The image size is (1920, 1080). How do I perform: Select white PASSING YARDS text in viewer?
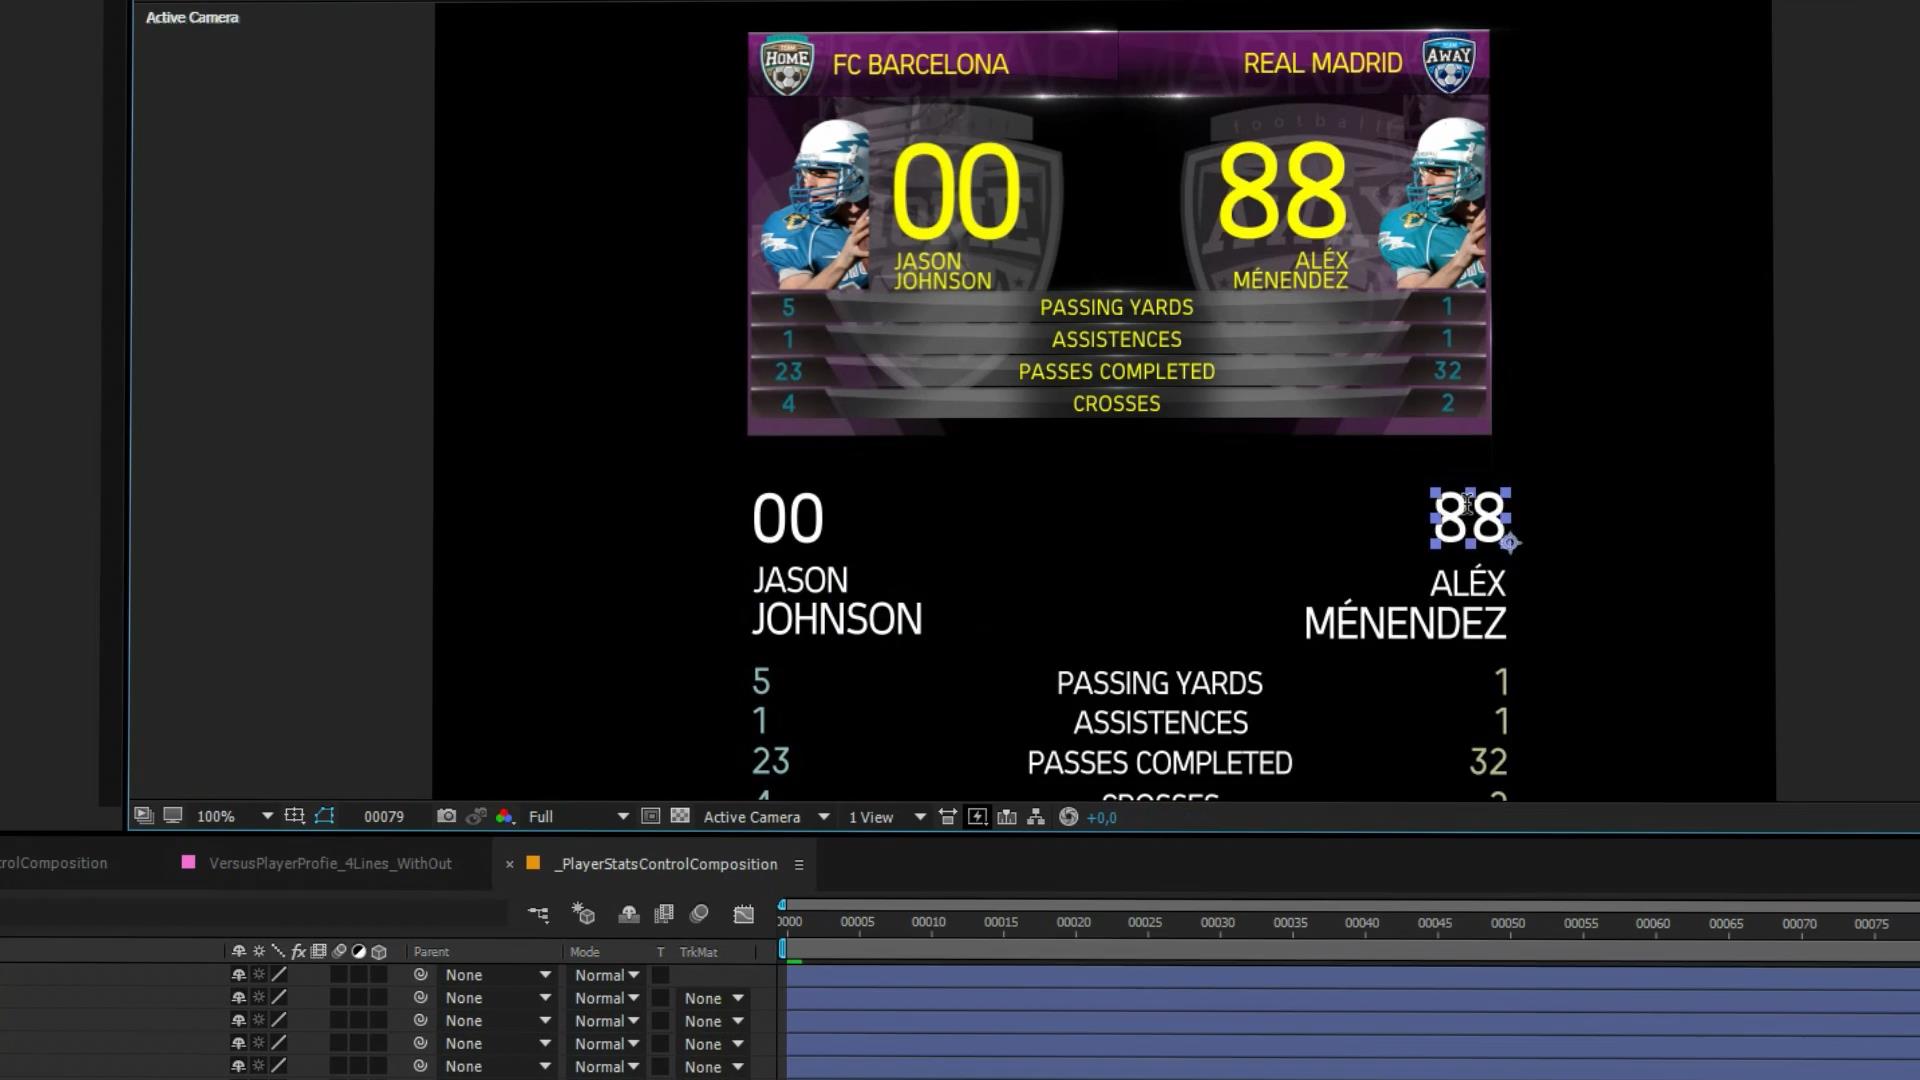1159,683
